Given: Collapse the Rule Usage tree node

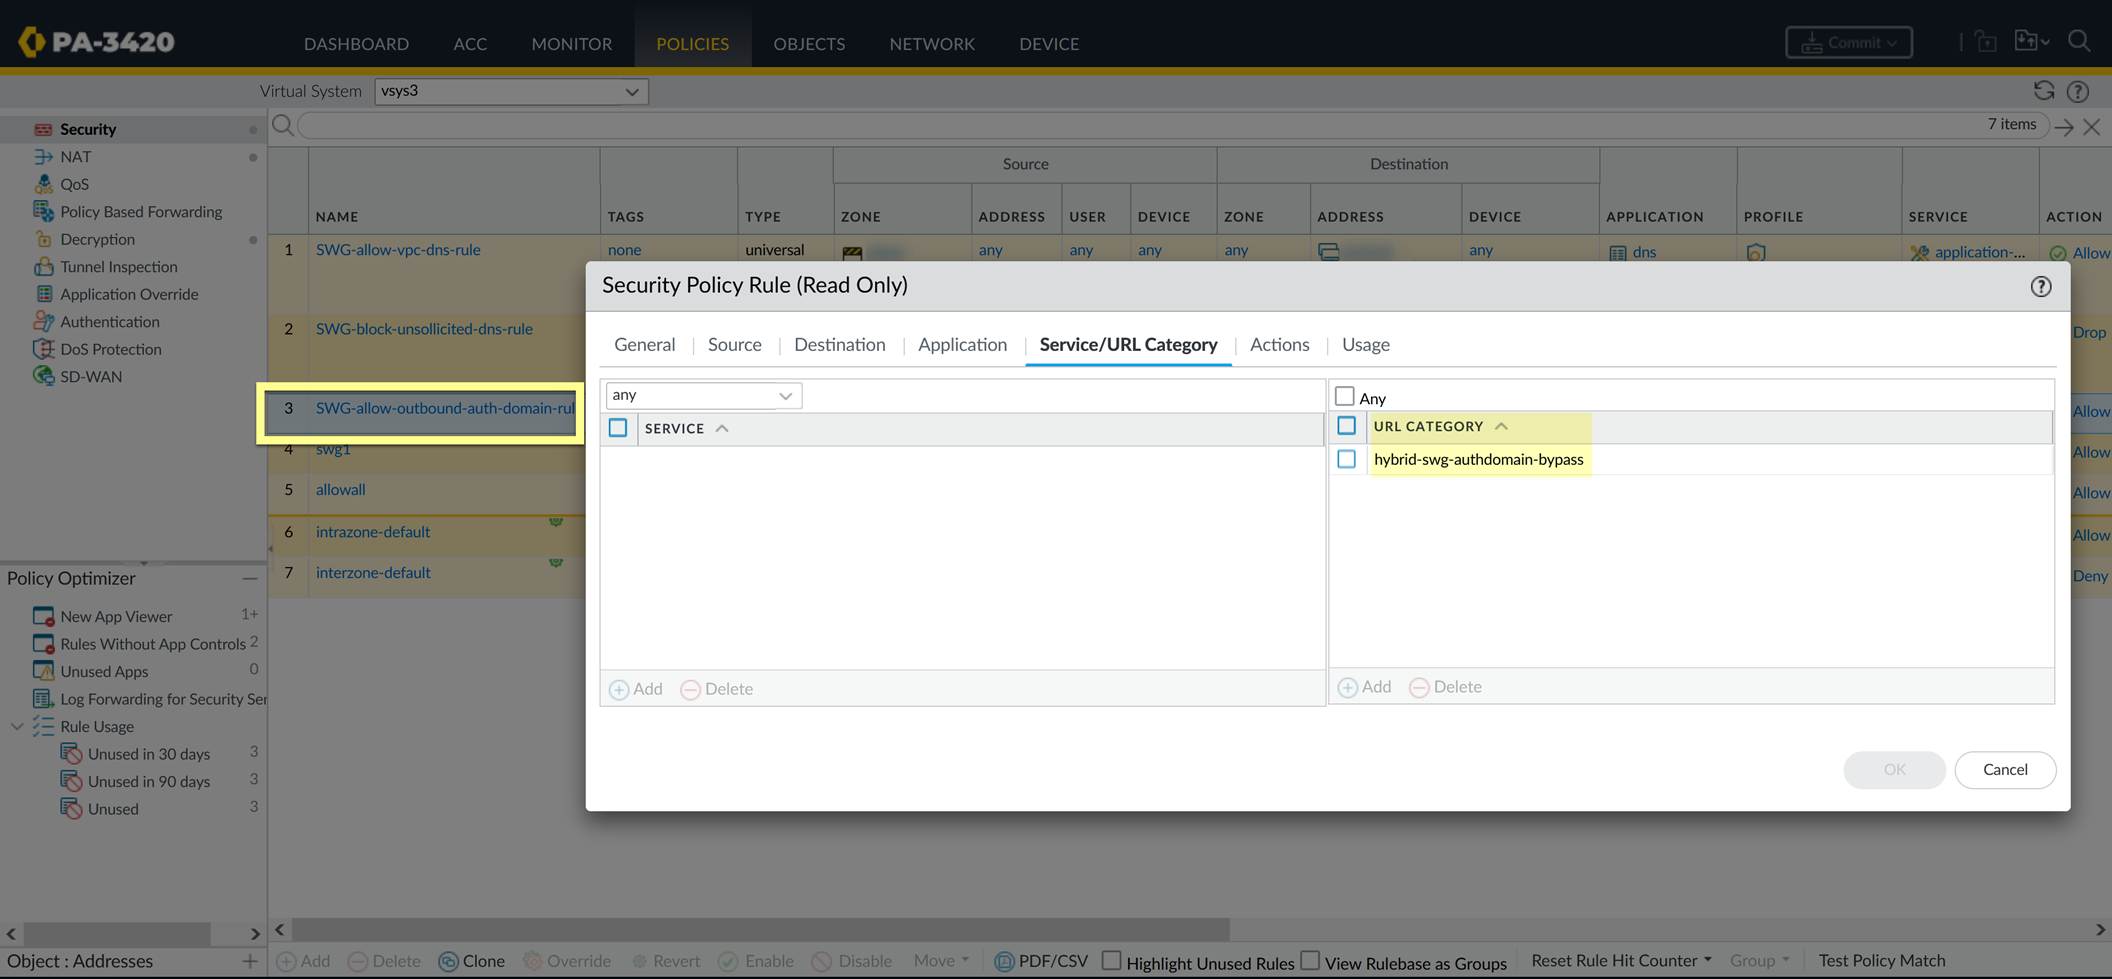Looking at the screenshot, I should click(x=17, y=727).
